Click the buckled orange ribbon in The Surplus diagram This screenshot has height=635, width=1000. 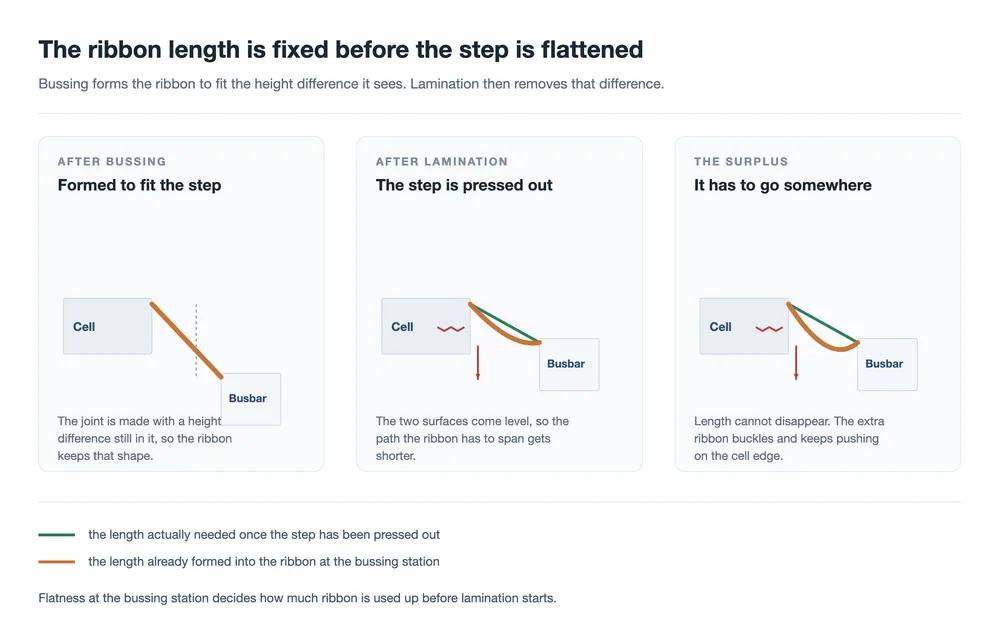822,337
